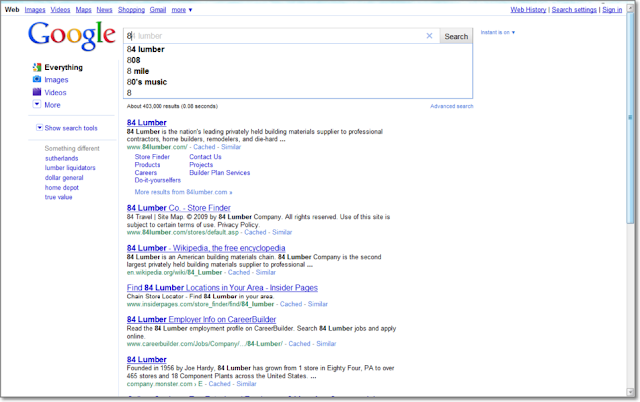Click the 'true value' related search
The height and width of the screenshot is (402, 640).
[x=58, y=197]
